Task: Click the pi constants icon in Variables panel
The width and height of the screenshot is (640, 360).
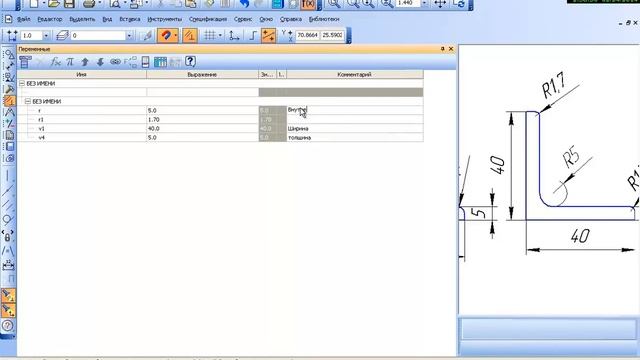Action: click(70, 62)
